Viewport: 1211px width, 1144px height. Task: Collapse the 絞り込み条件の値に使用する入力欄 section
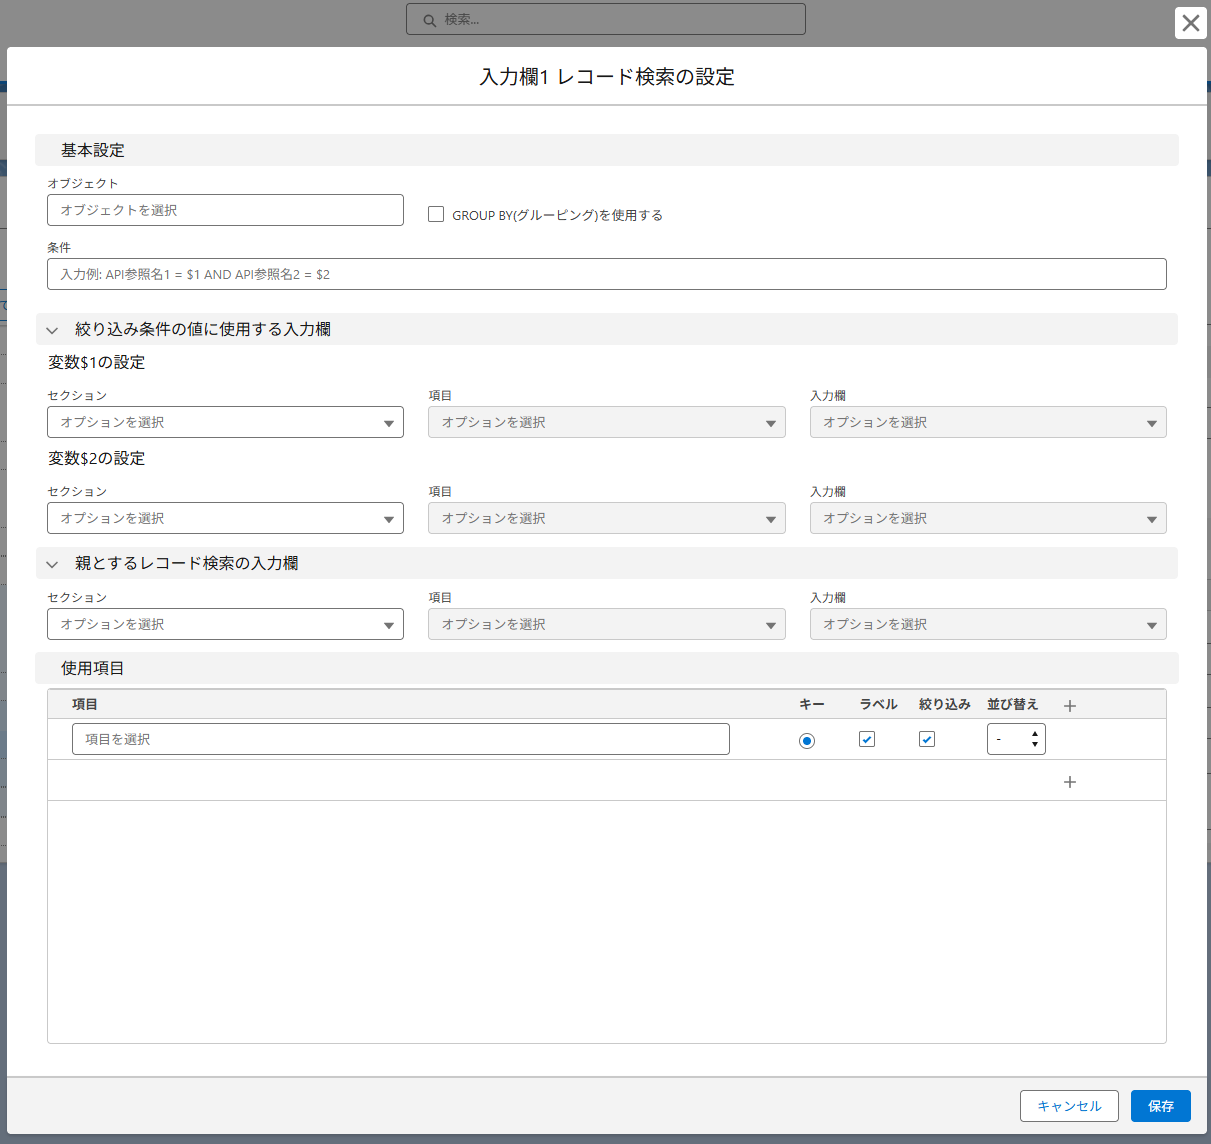(x=53, y=330)
